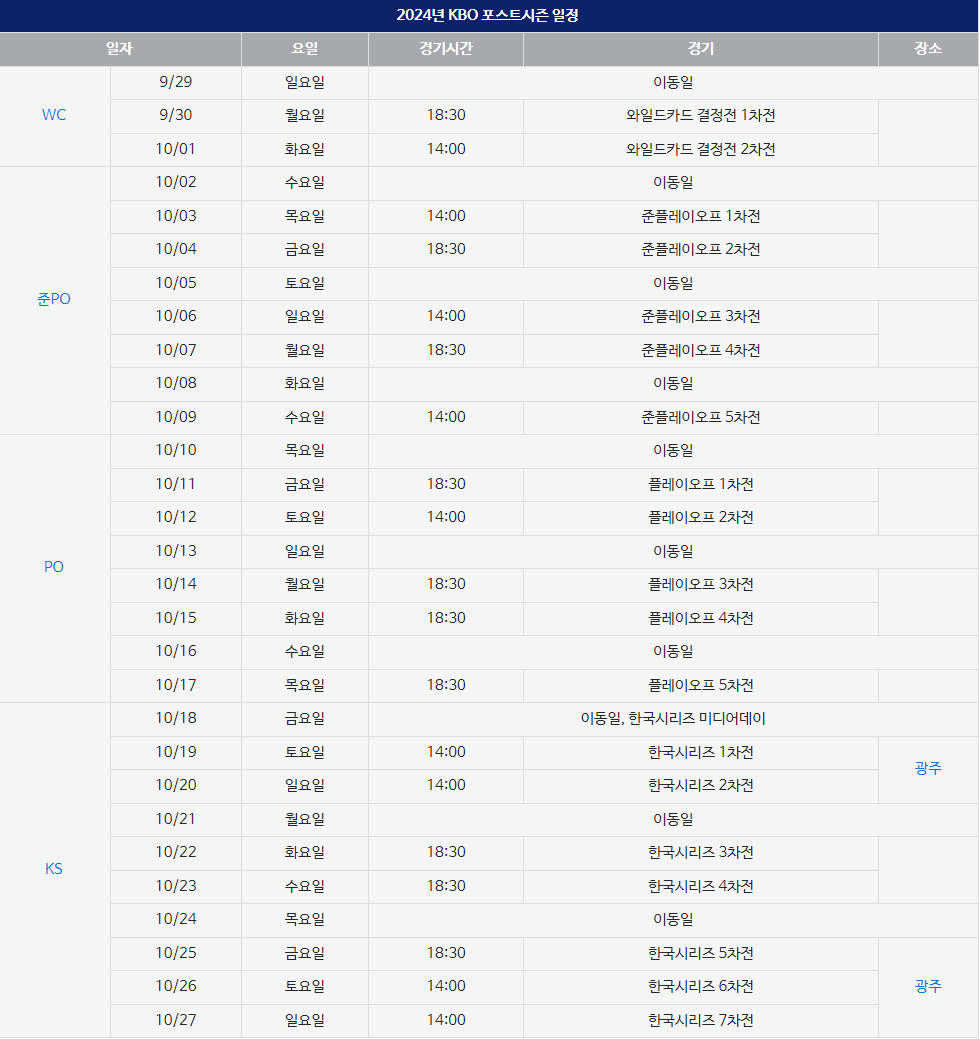Viewport: 980px width, 1039px height.
Task: Open the 준PO series link
Action: (54, 300)
